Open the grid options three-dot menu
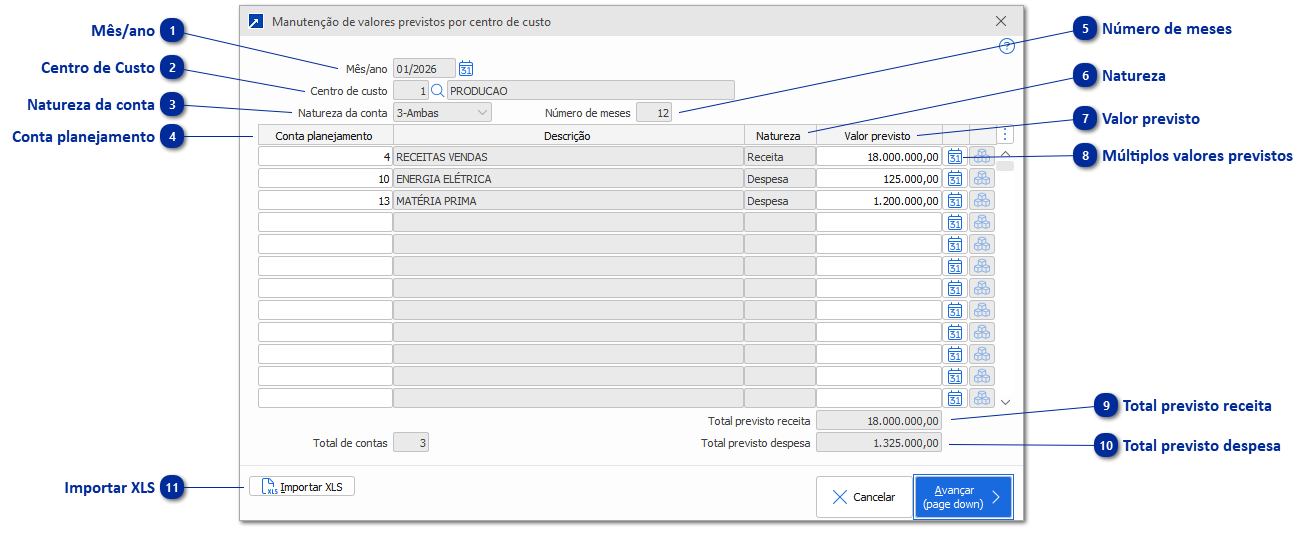 pyautogui.click(x=1006, y=134)
